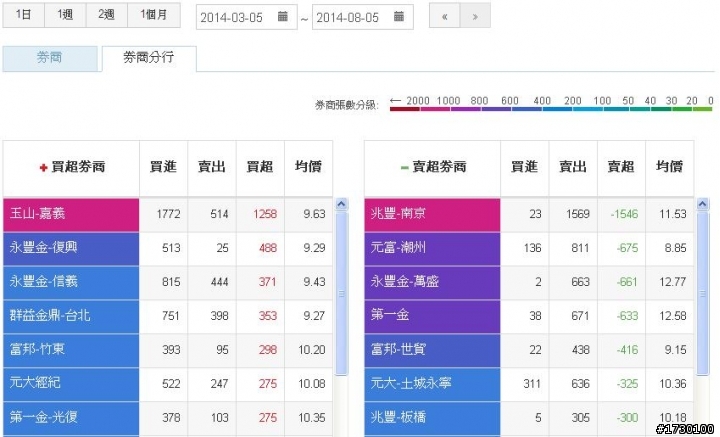This screenshot has width=720, height=437.
Task: Select broker row 元大-土城永寧
Action: click(x=433, y=385)
